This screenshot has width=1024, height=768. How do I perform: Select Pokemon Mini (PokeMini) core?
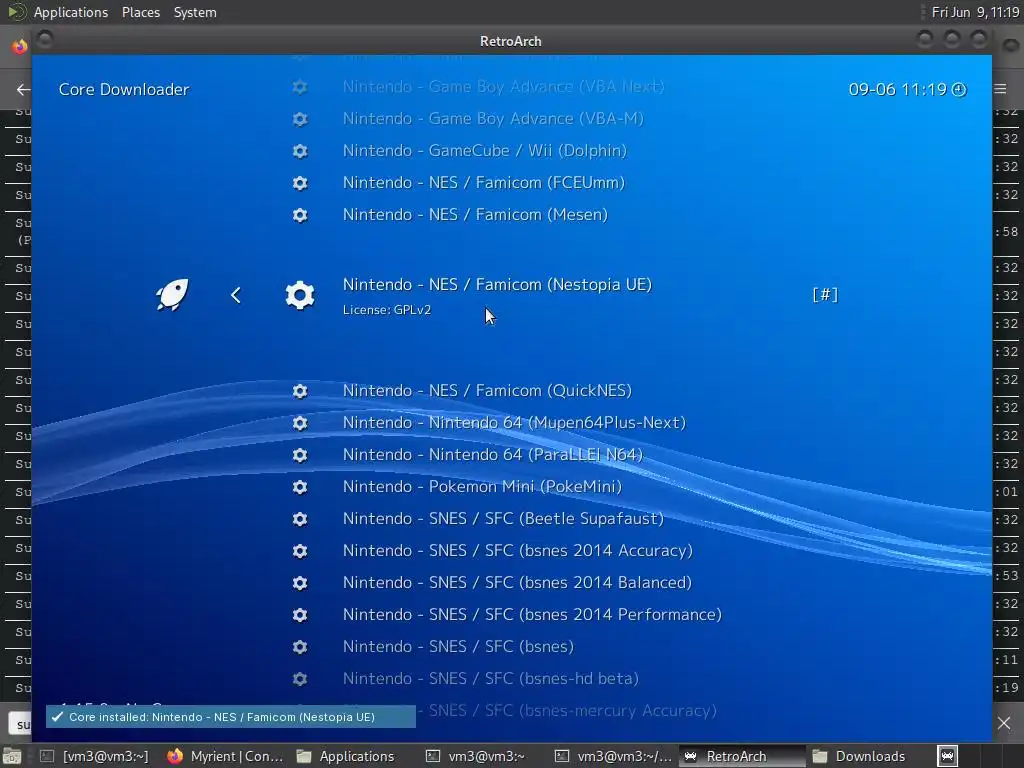(482, 486)
